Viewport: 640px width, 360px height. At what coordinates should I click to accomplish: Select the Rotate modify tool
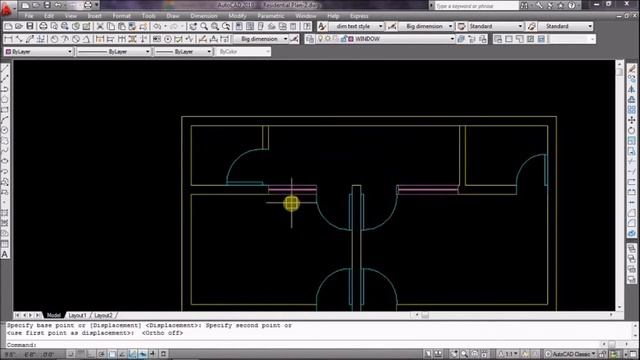[x=631, y=130]
